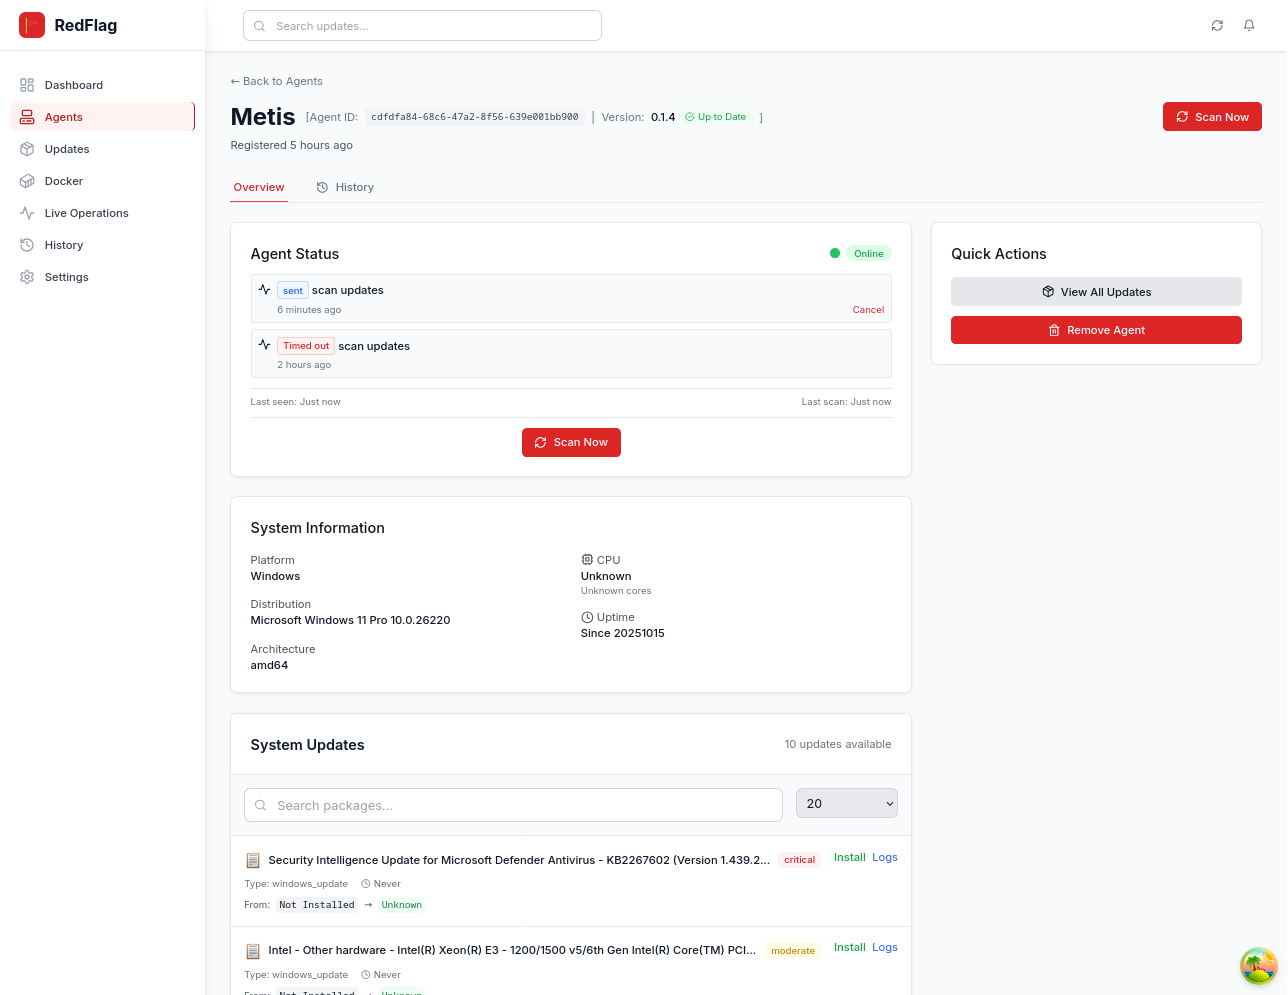Select the Overview tab
The height and width of the screenshot is (995, 1288).
pos(259,187)
